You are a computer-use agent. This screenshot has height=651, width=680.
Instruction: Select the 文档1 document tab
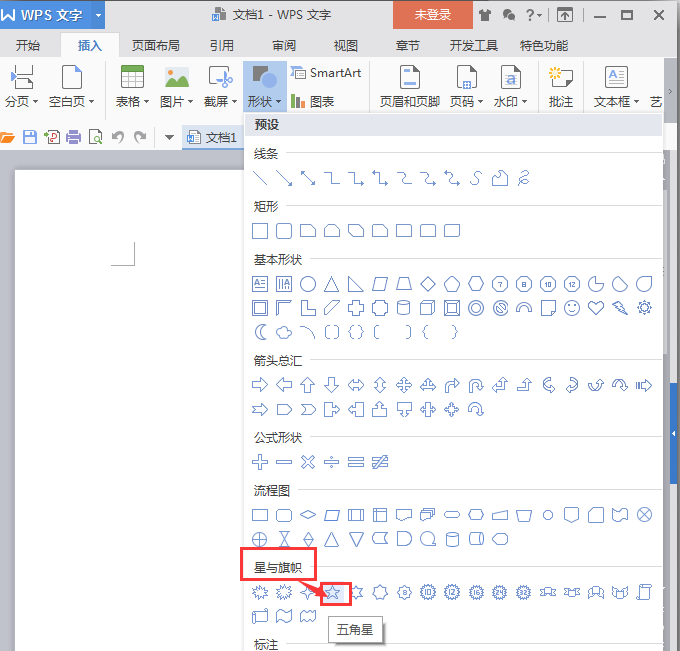[x=212, y=138]
